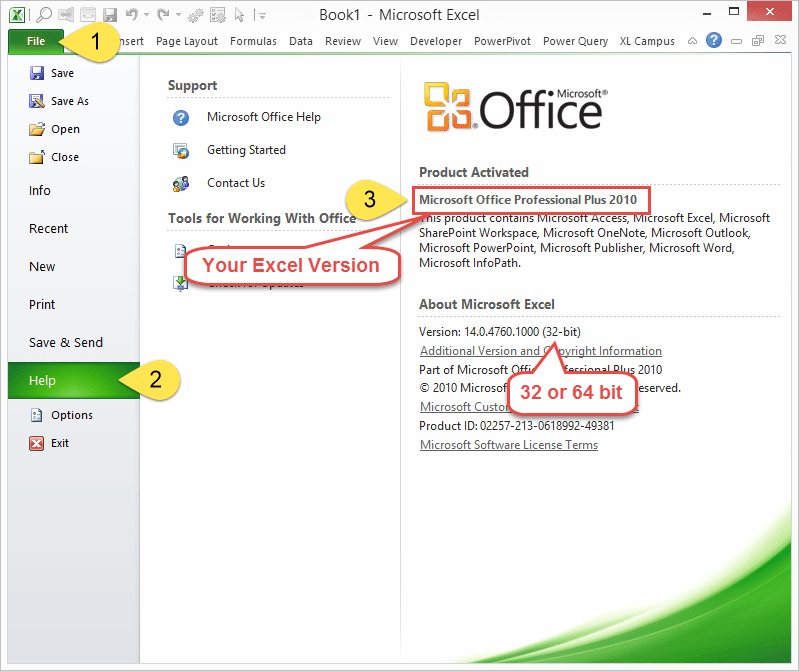The width and height of the screenshot is (799, 671).
Task: Choose Save & Send from the File menu
Action: [66, 343]
